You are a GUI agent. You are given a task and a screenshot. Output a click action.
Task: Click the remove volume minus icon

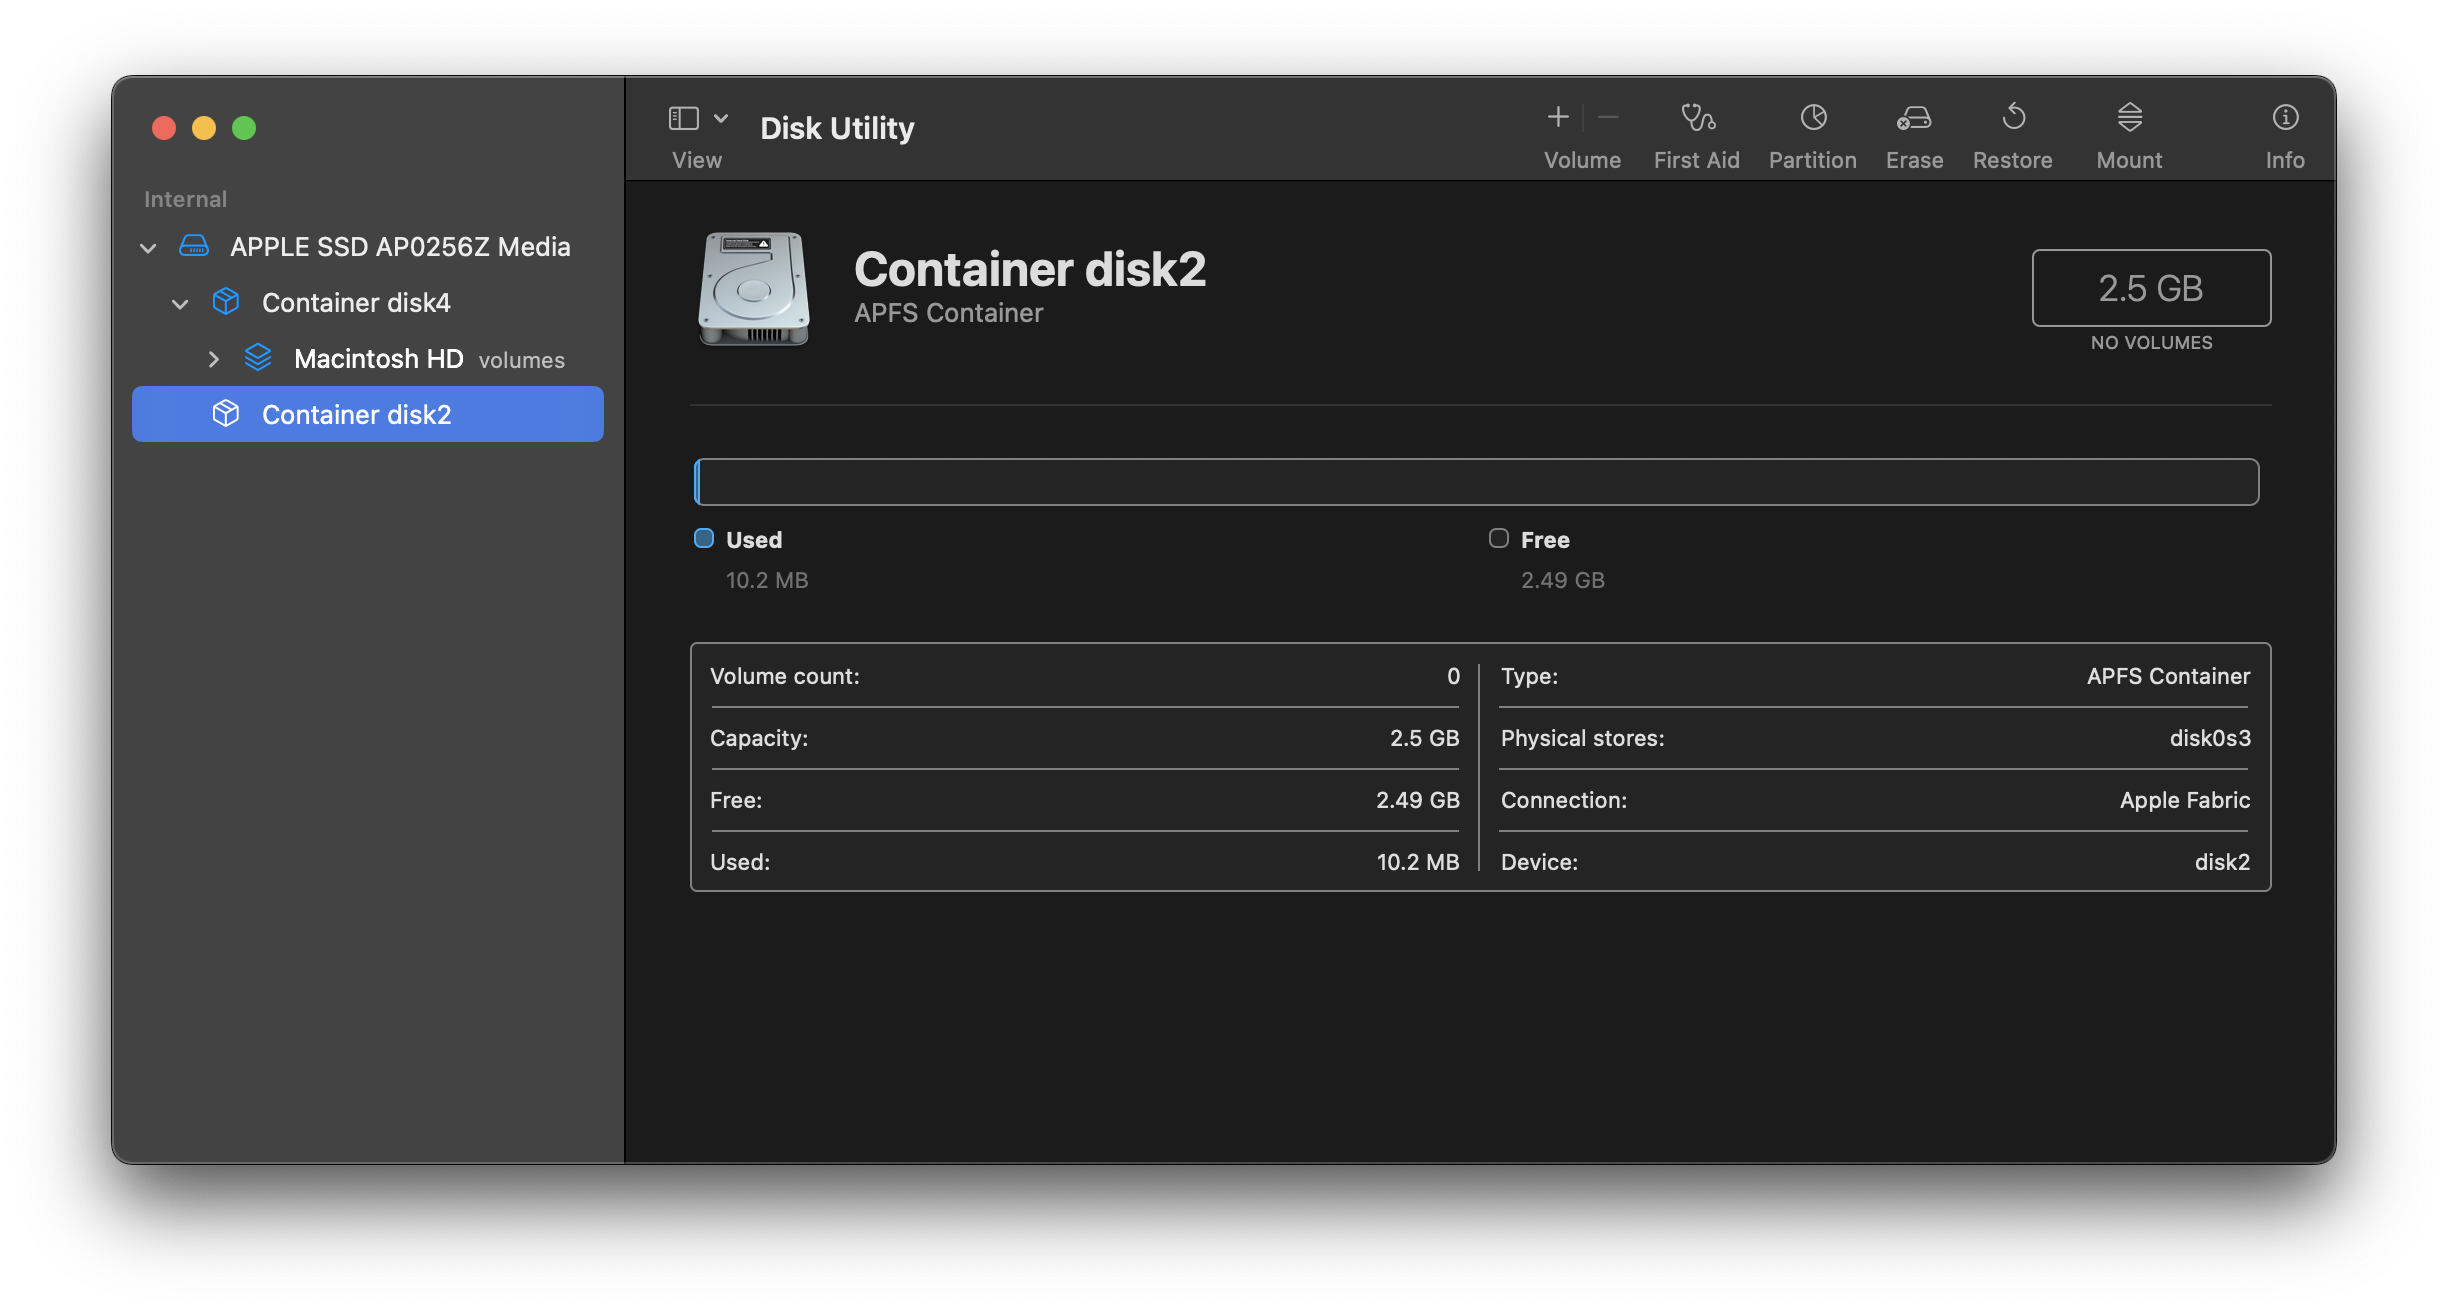pyautogui.click(x=1608, y=118)
